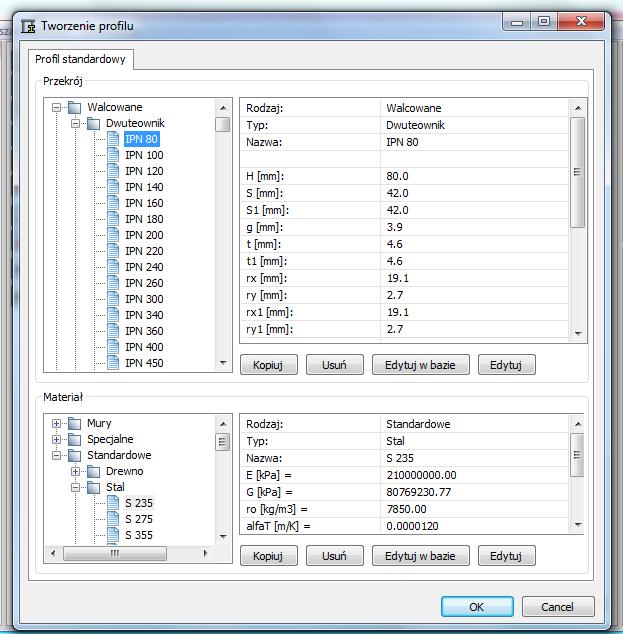
Task: Click the Tworzenie profilu title bar icon
Action: click(28, 27)
